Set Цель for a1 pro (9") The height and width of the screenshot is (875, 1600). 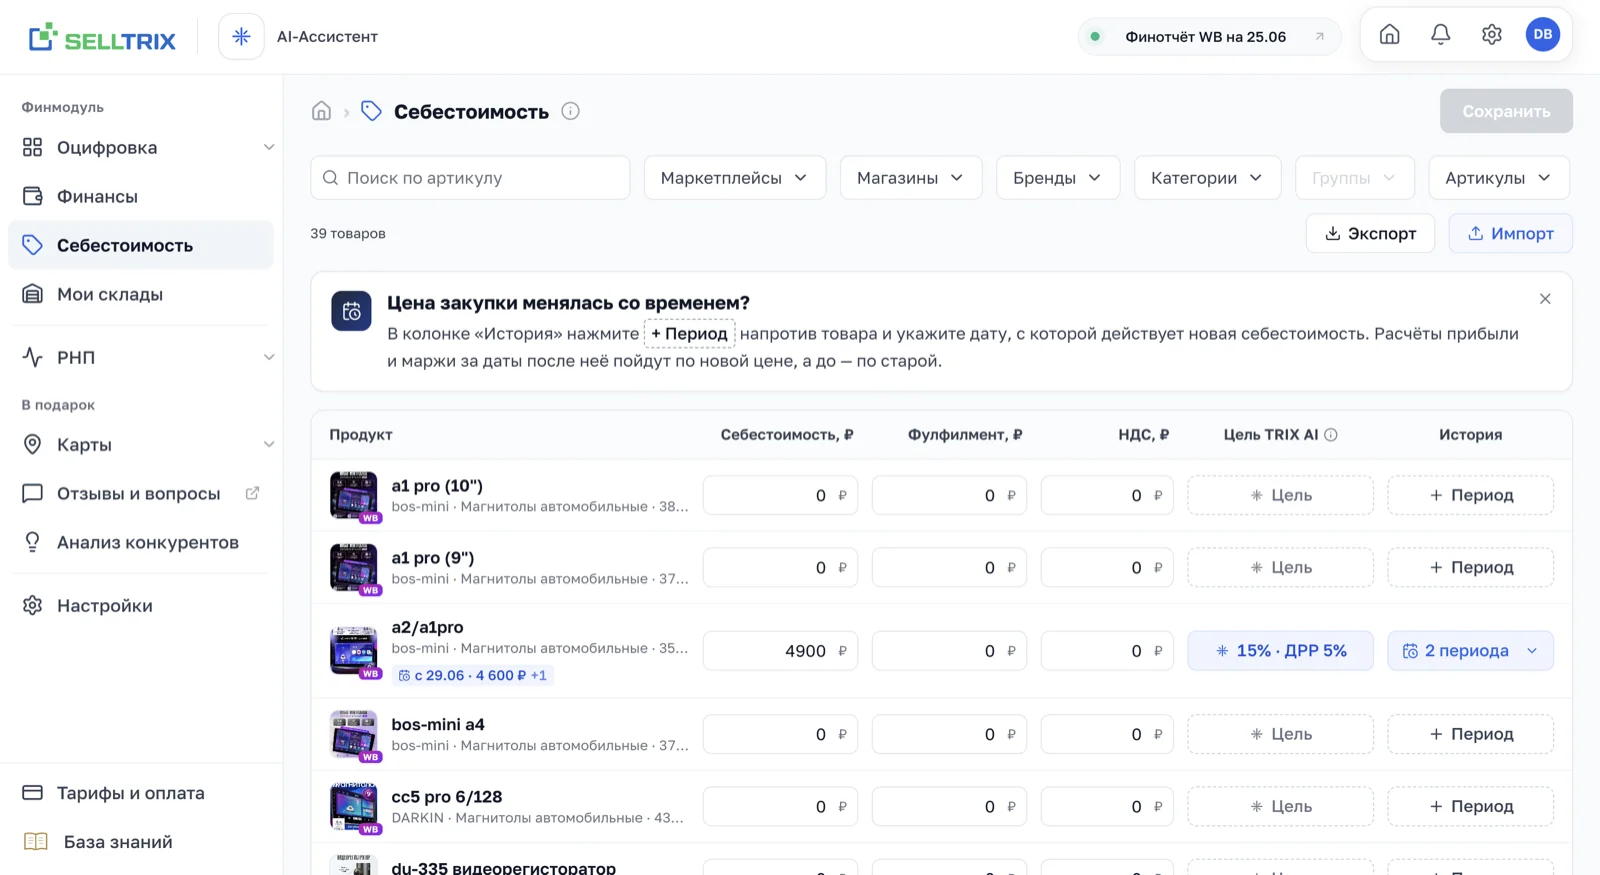tap(1280, 567)
